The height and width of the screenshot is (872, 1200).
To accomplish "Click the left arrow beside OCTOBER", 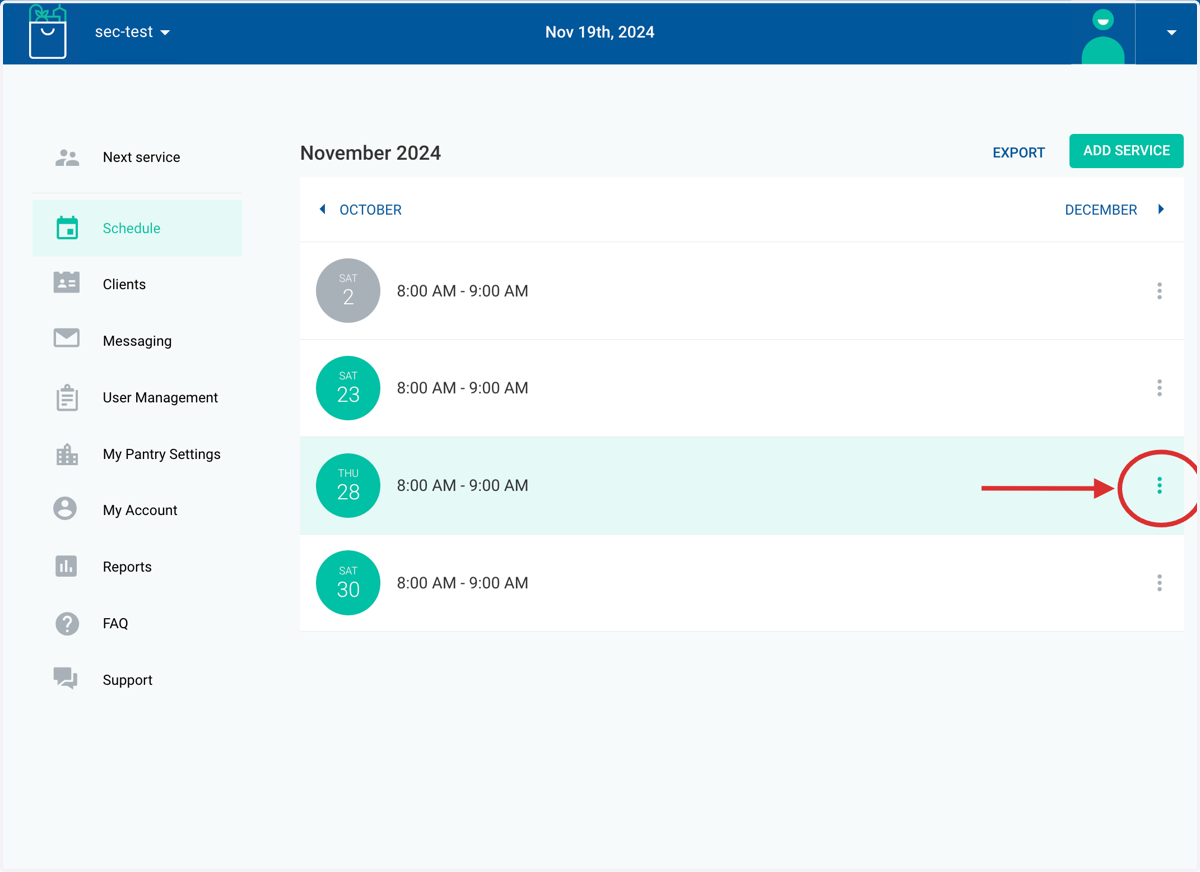I will pos(322,209).
